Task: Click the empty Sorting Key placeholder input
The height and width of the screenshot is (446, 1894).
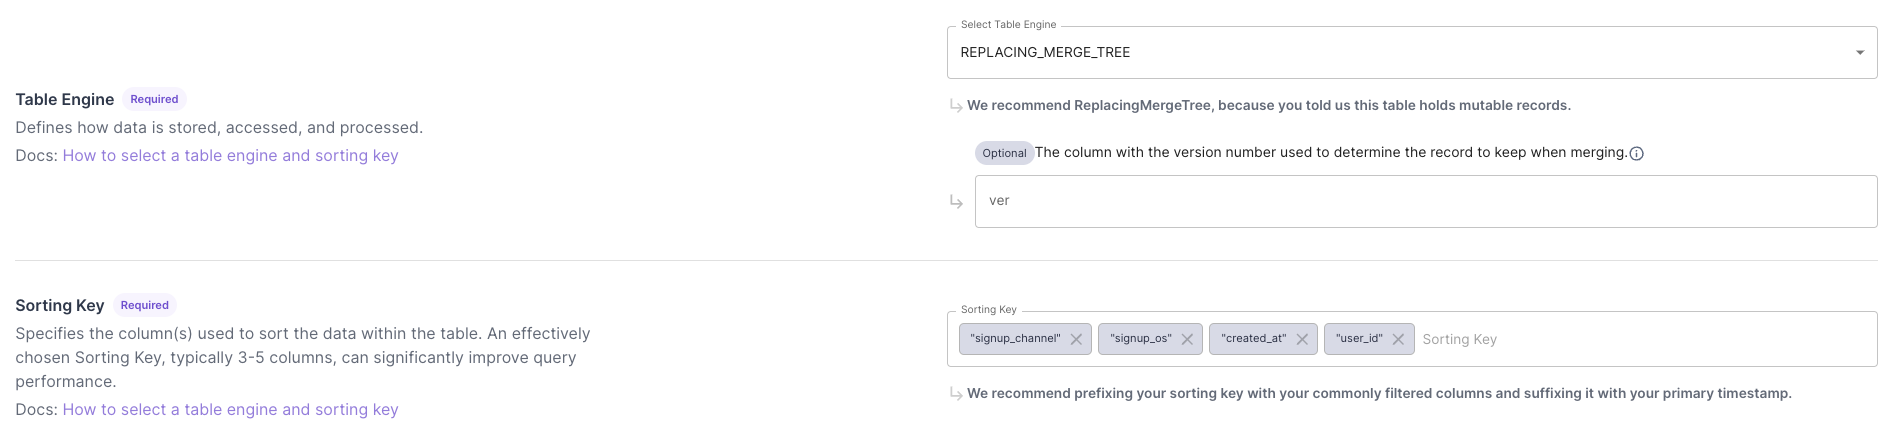Action: click(1640, 339)
